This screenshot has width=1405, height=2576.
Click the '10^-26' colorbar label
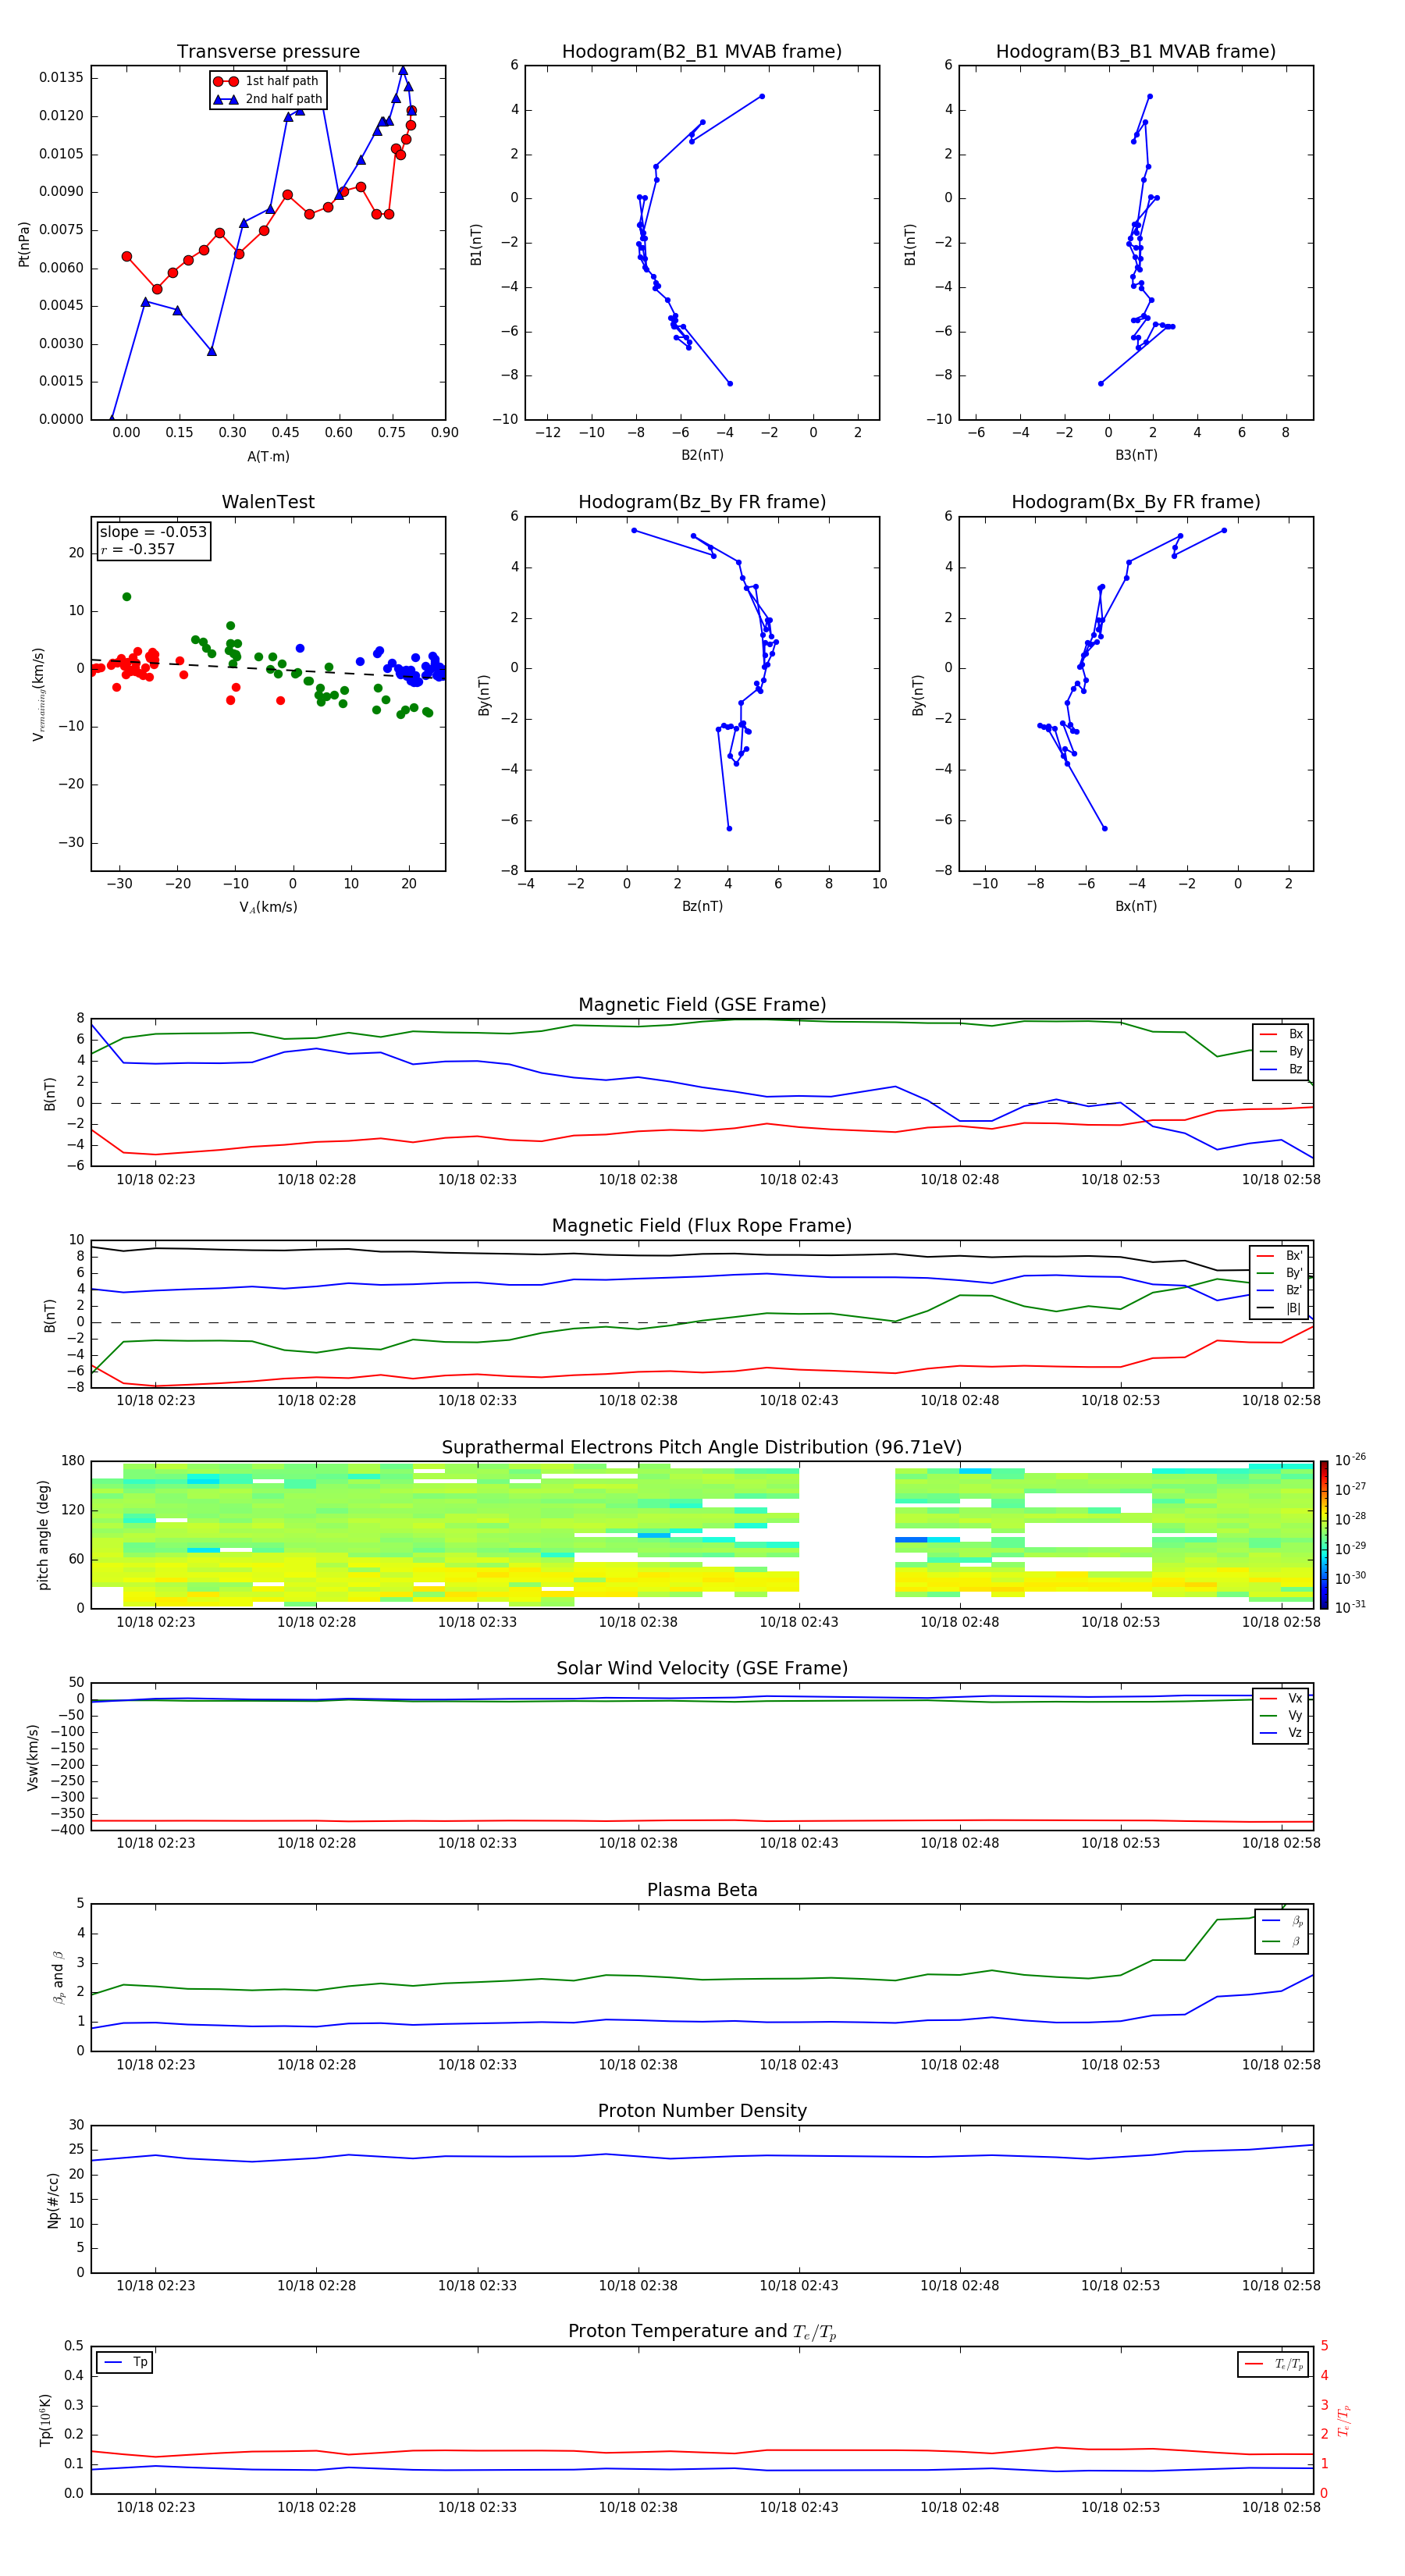[1350, 1460]
